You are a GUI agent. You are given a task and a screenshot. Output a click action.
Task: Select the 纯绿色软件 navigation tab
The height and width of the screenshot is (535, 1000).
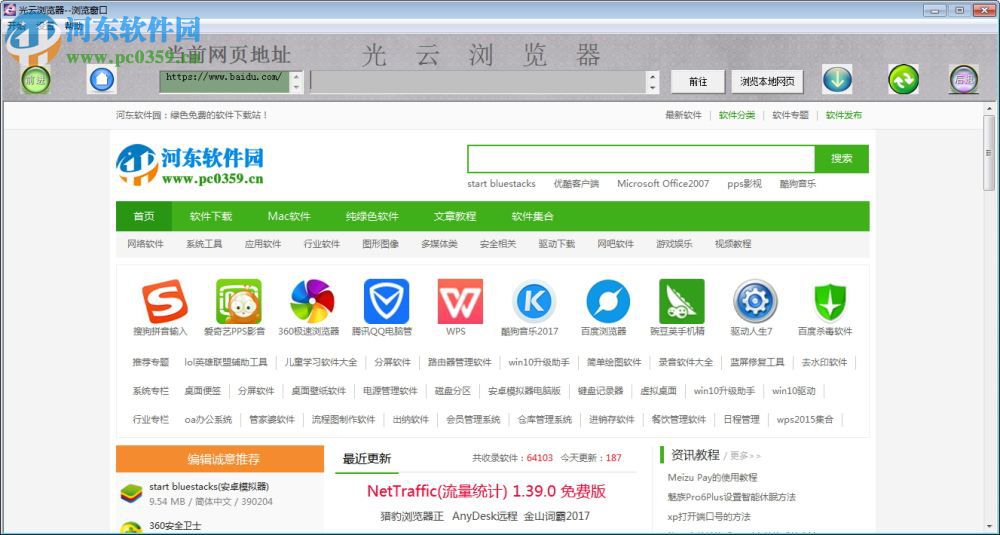click(372, 216)
